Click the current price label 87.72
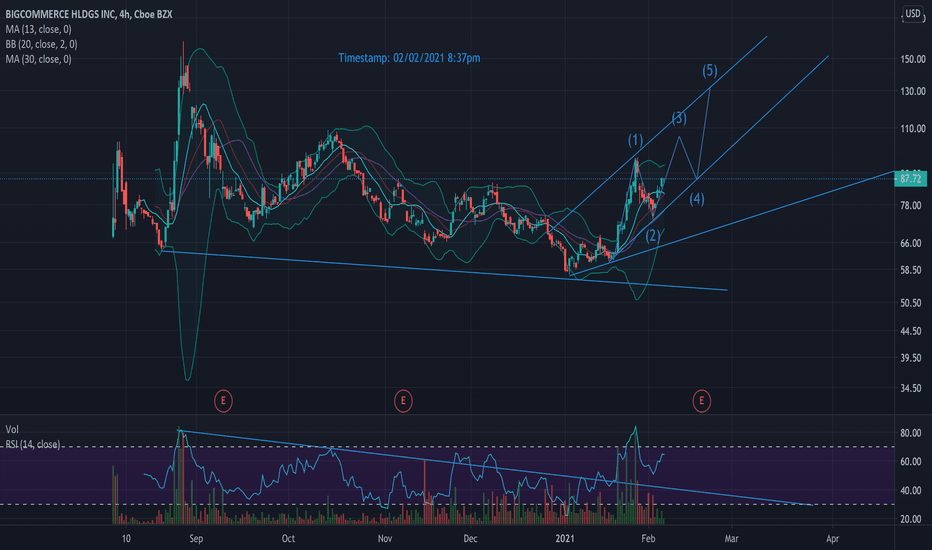 tap(911, 178)
